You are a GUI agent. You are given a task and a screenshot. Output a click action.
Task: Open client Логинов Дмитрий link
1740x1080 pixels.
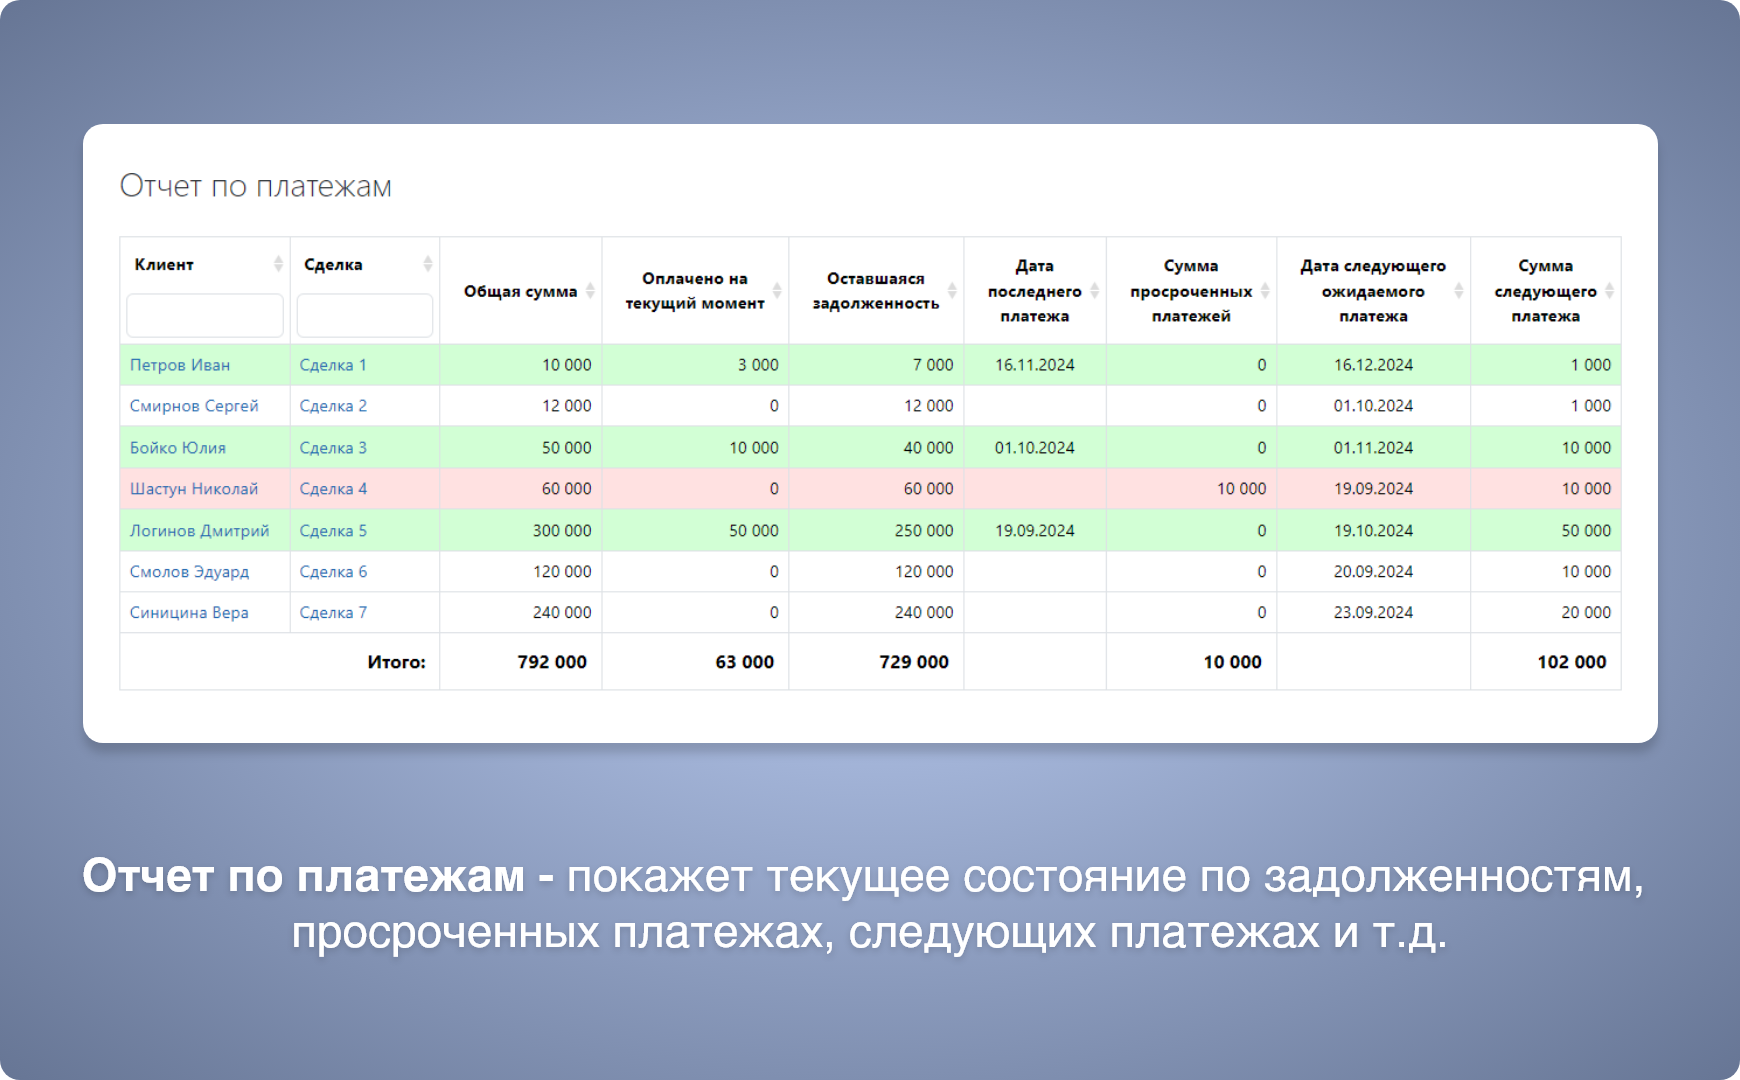click(x=200, y=531)
